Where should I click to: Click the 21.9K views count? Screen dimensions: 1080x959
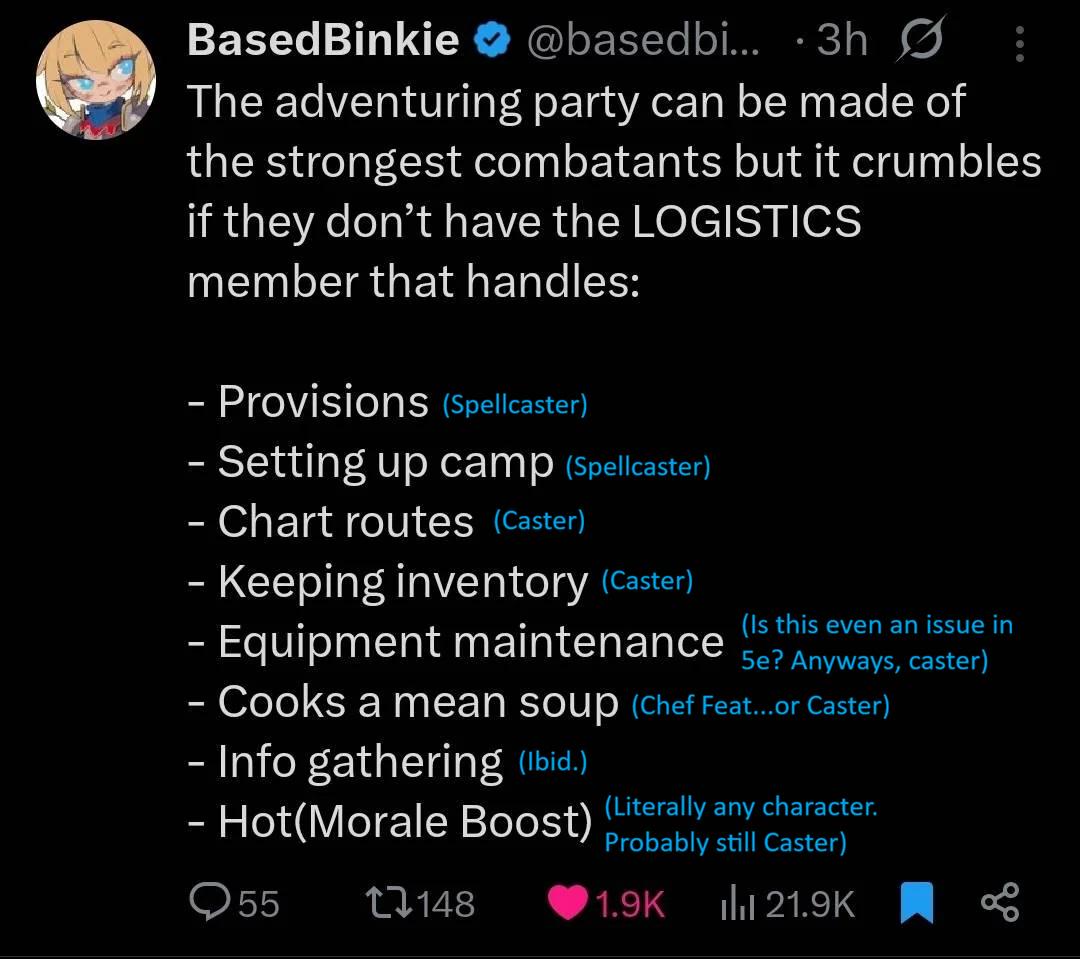click(x=810, y=904)
